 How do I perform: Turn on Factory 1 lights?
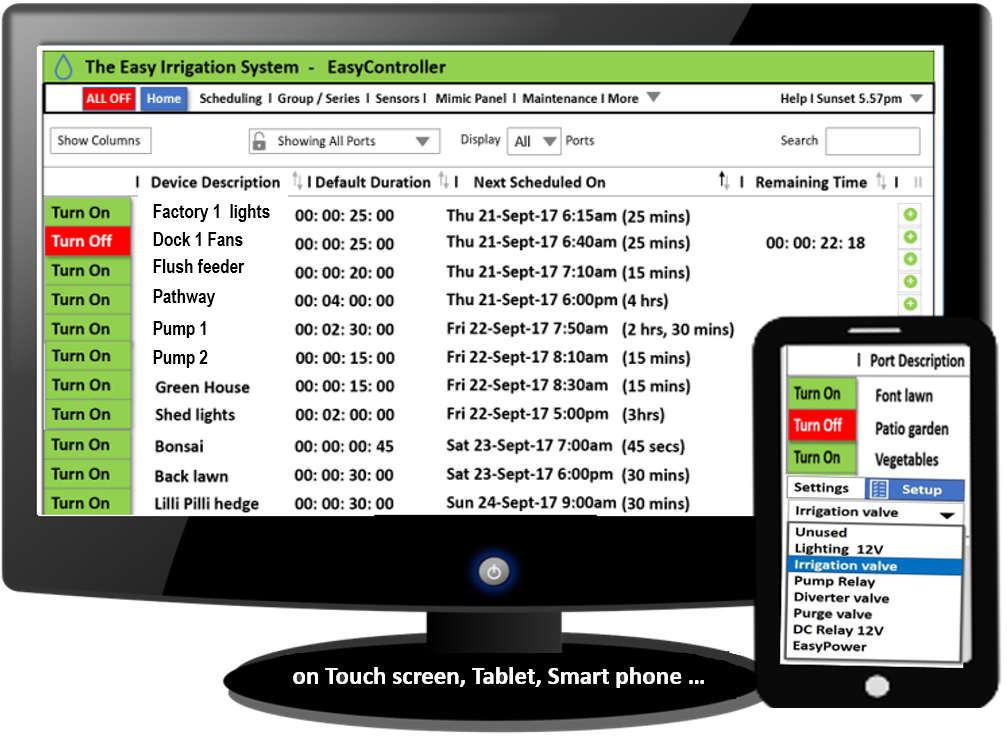click(87, 212)
